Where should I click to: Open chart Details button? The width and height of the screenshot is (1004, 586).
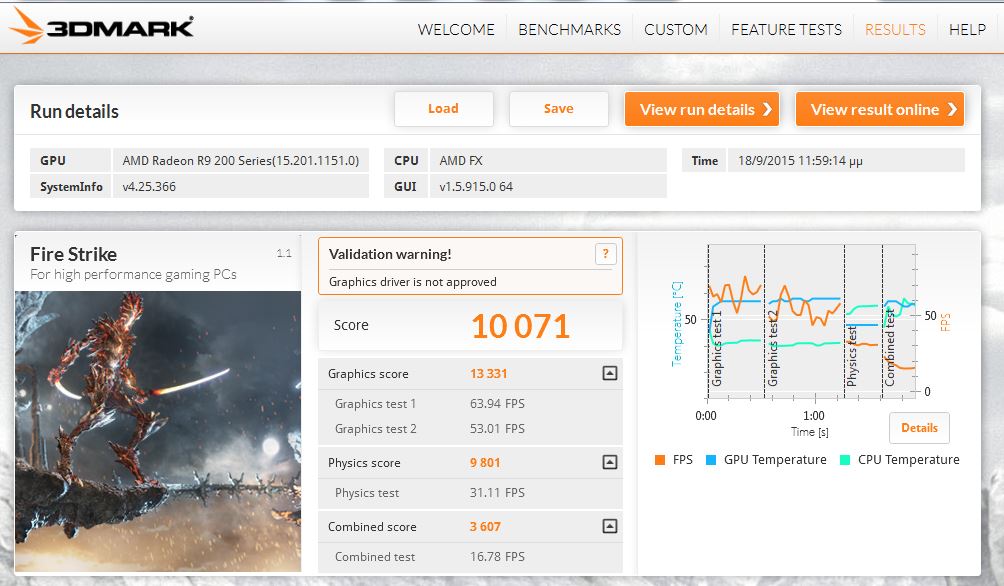919,428
